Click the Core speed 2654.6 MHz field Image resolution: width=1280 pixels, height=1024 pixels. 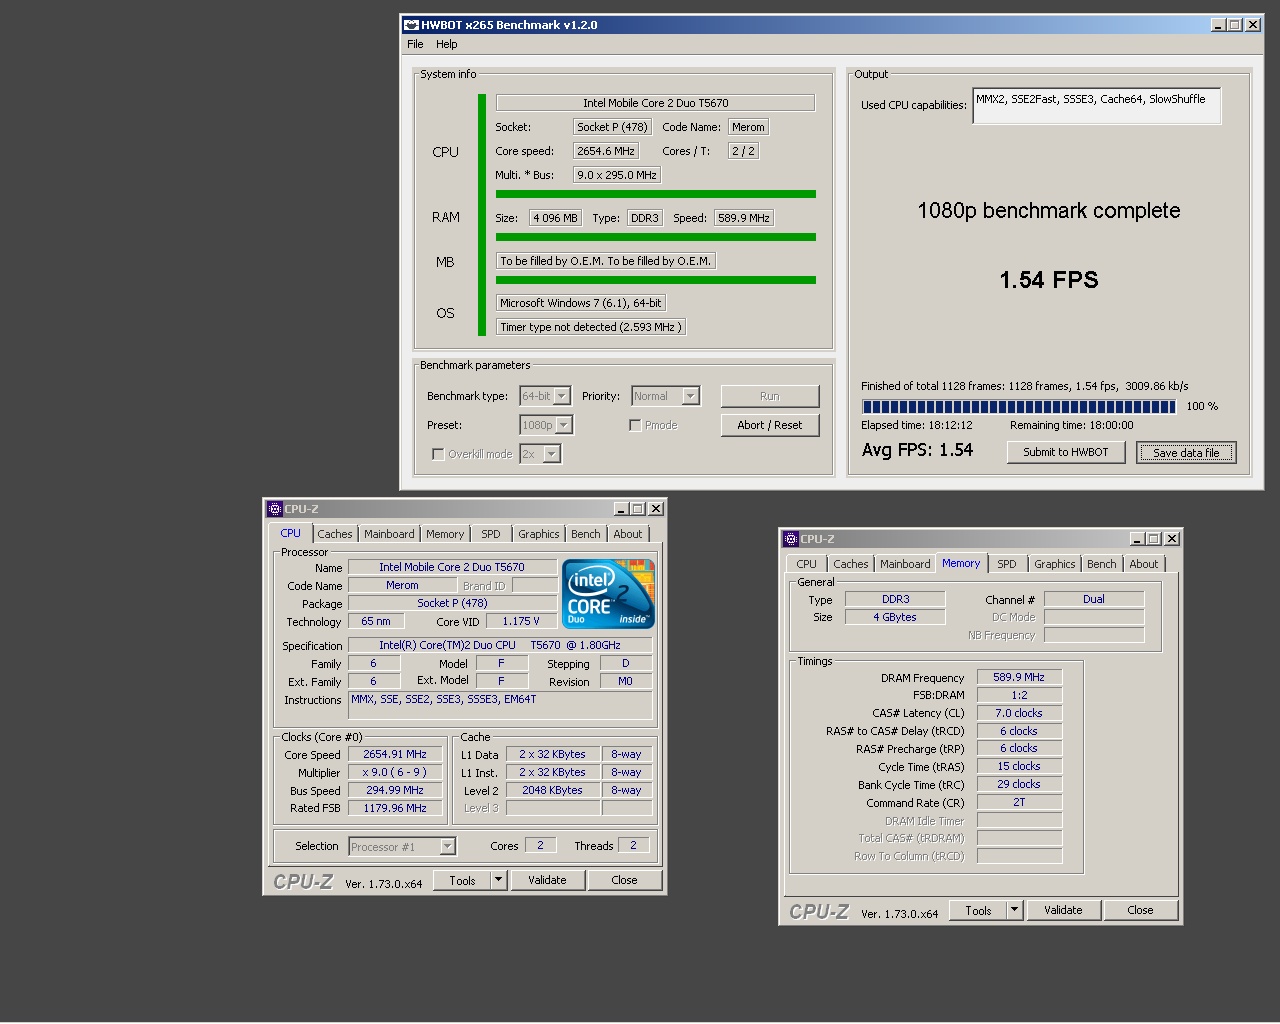pyautogui.click(x=606, y=151)
